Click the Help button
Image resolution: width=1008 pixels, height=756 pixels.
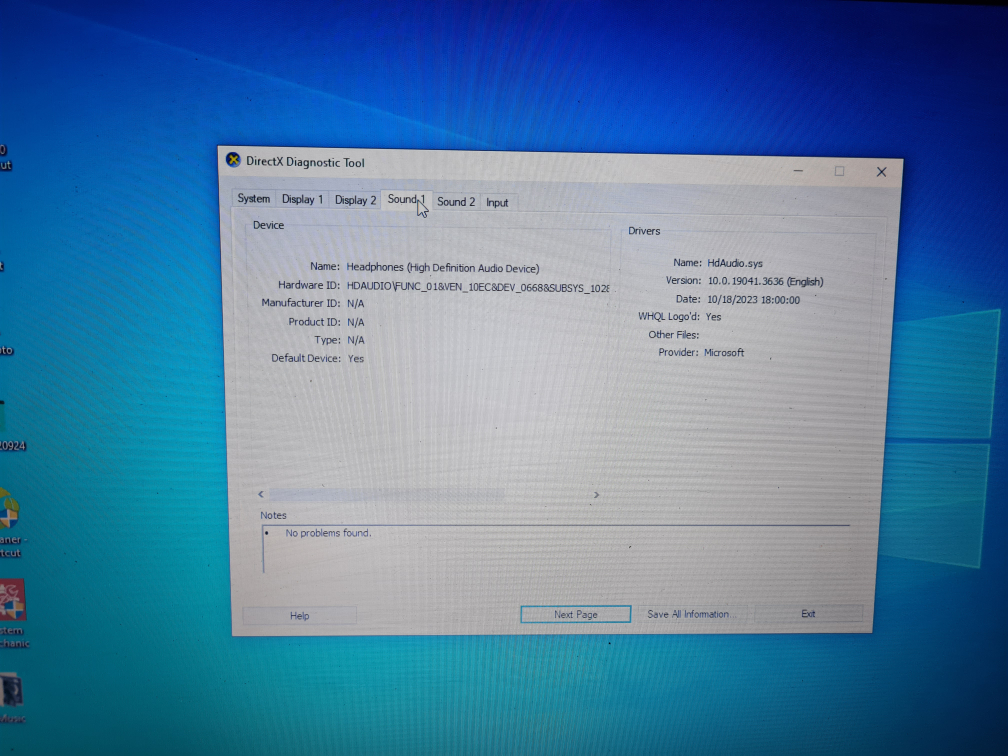[300, 616]
